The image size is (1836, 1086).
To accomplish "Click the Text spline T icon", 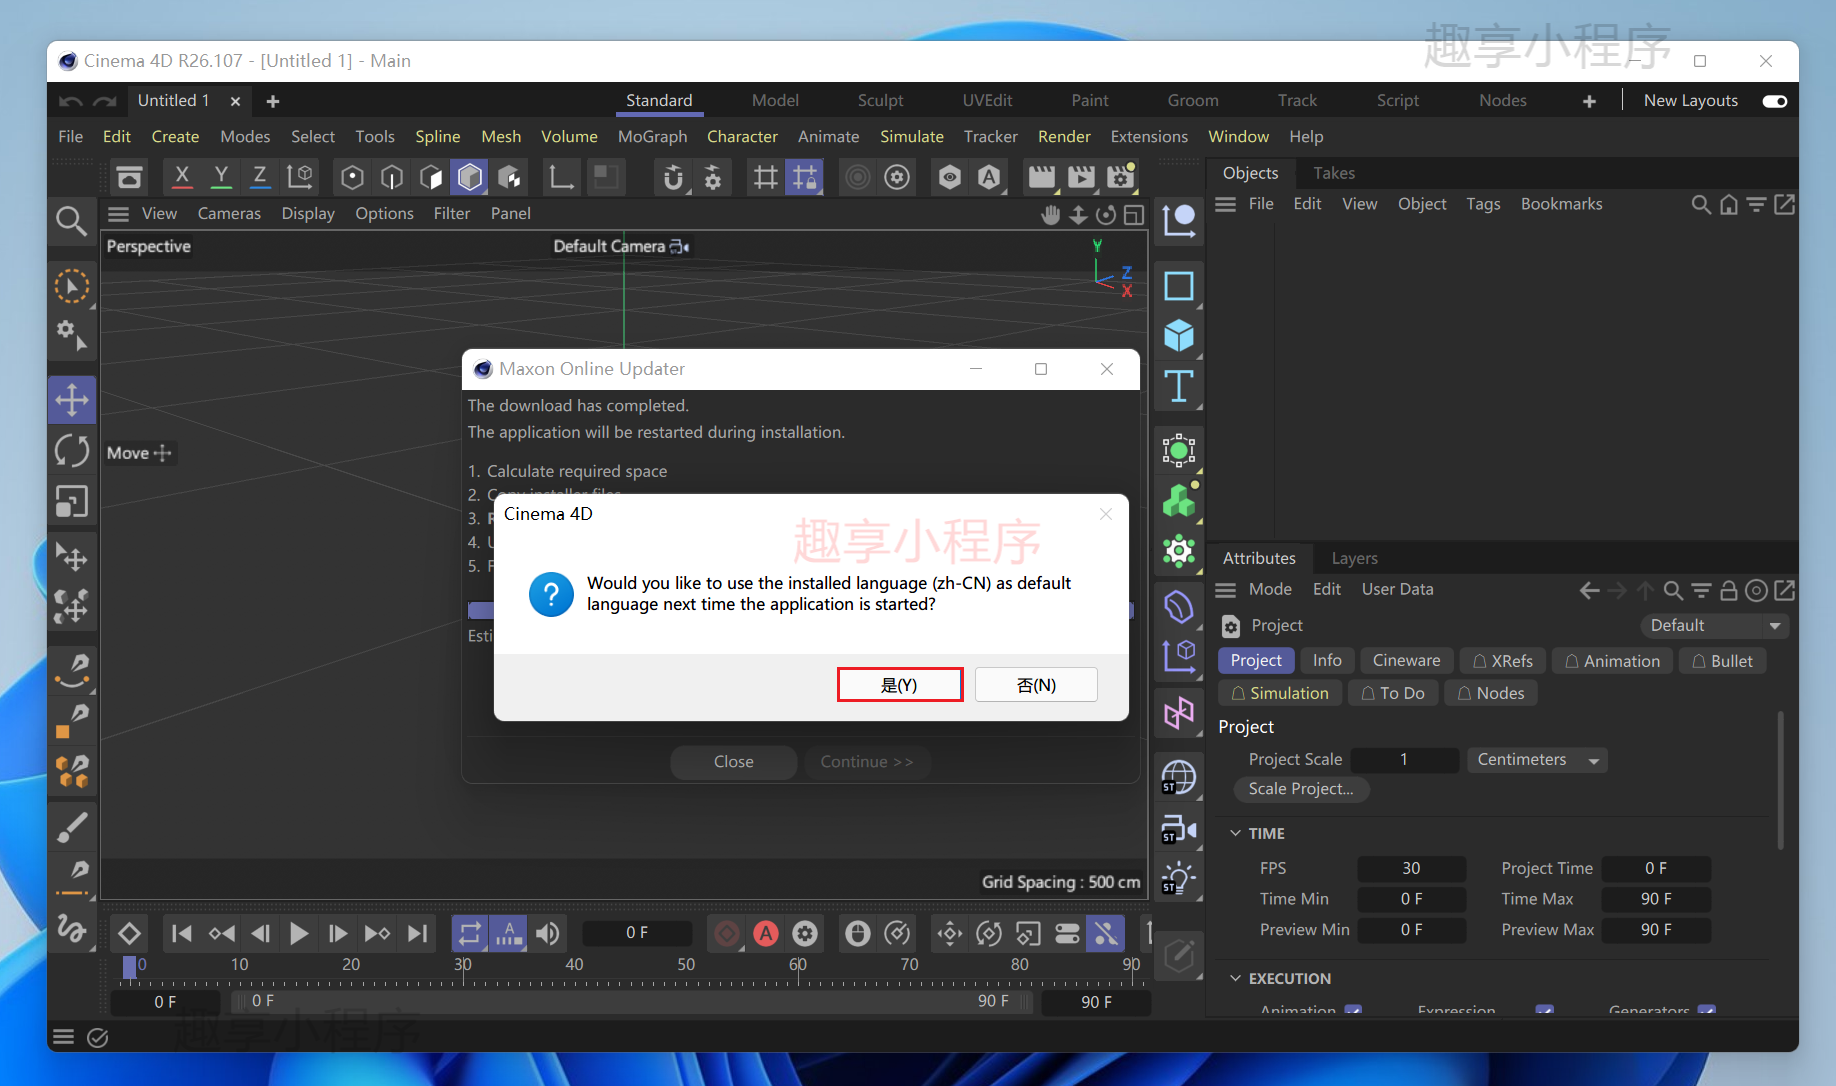I will point(1179,386).
